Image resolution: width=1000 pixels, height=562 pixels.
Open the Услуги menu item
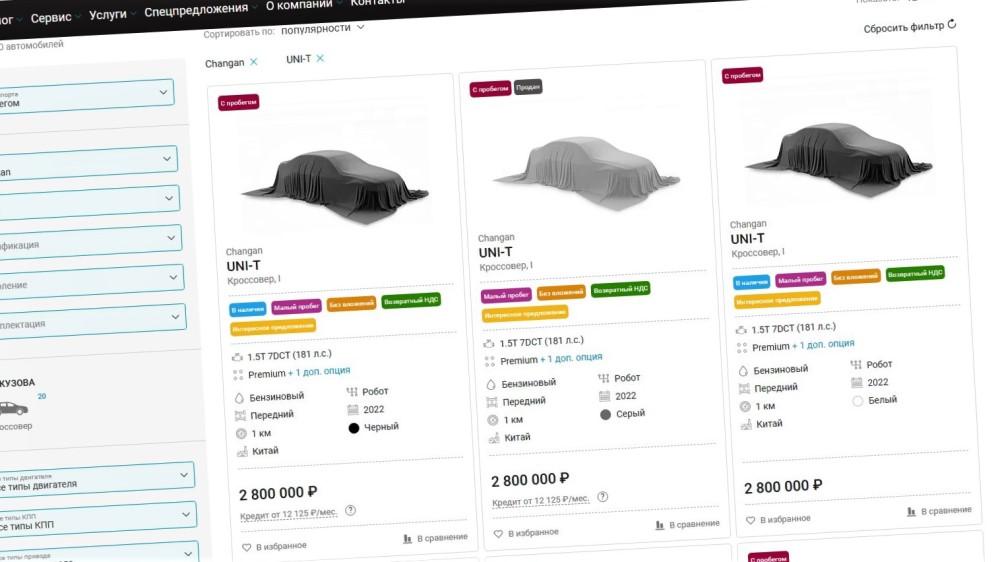coord(108,15)
